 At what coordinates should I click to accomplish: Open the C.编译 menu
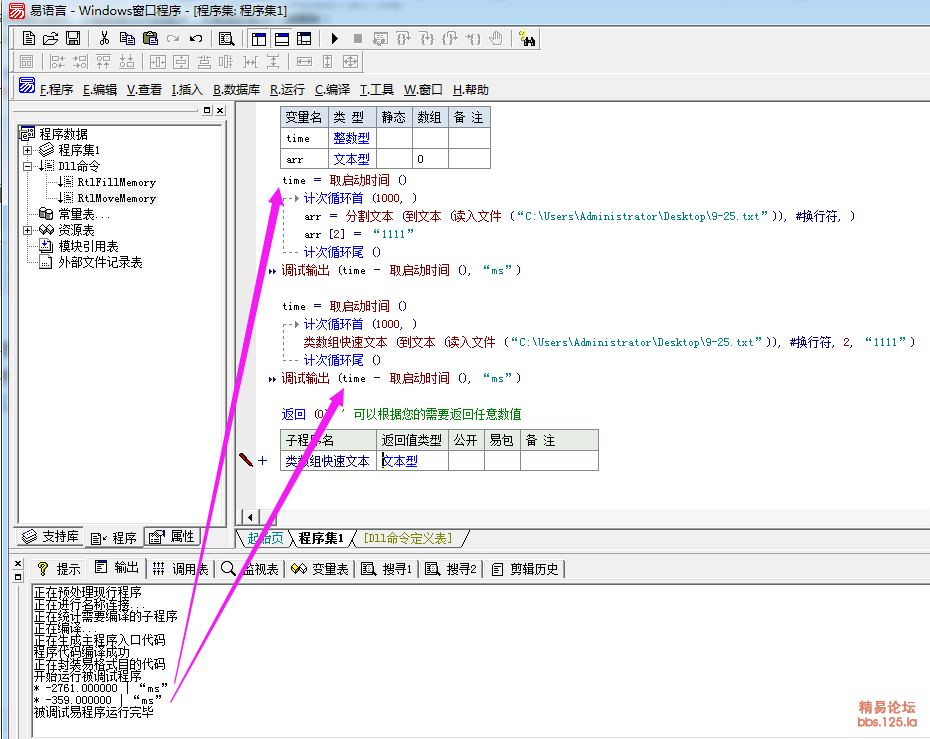(332, 90)
